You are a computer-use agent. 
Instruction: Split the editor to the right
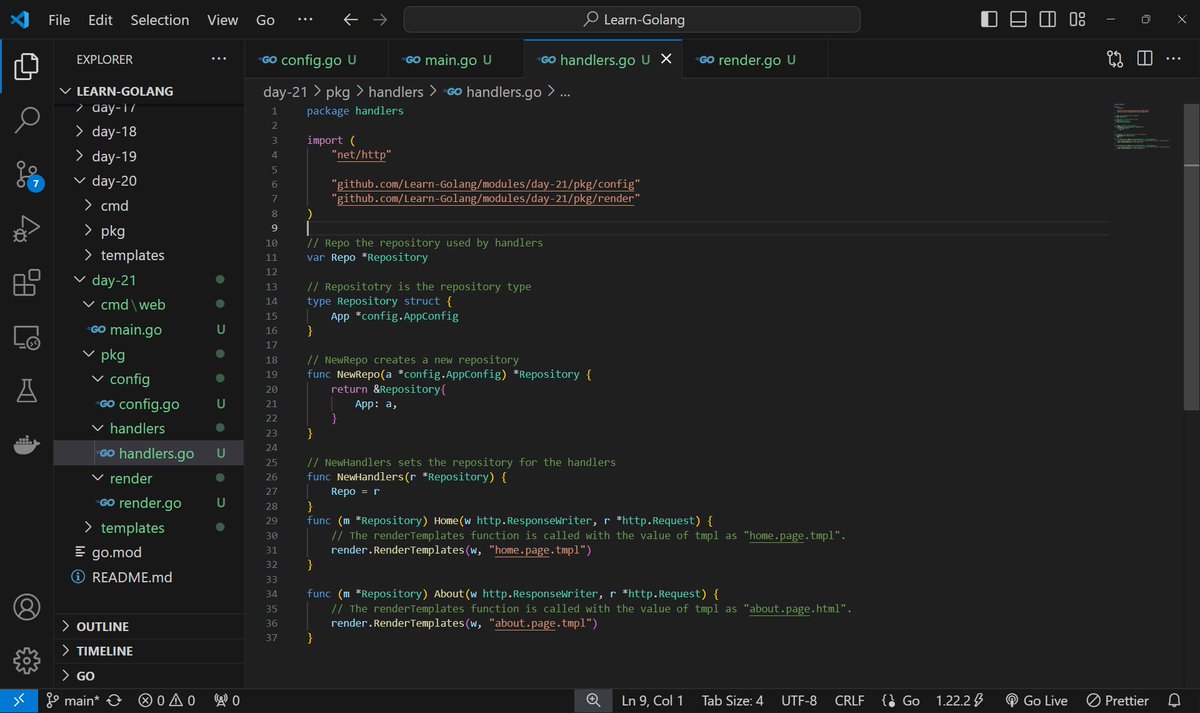click(x=1145, y=59)
